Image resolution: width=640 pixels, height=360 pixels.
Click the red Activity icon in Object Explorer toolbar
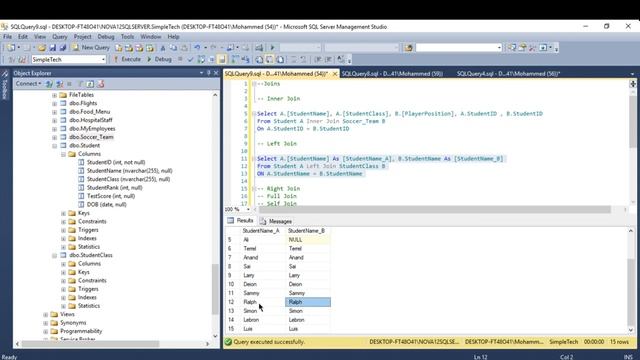point(101,84)
